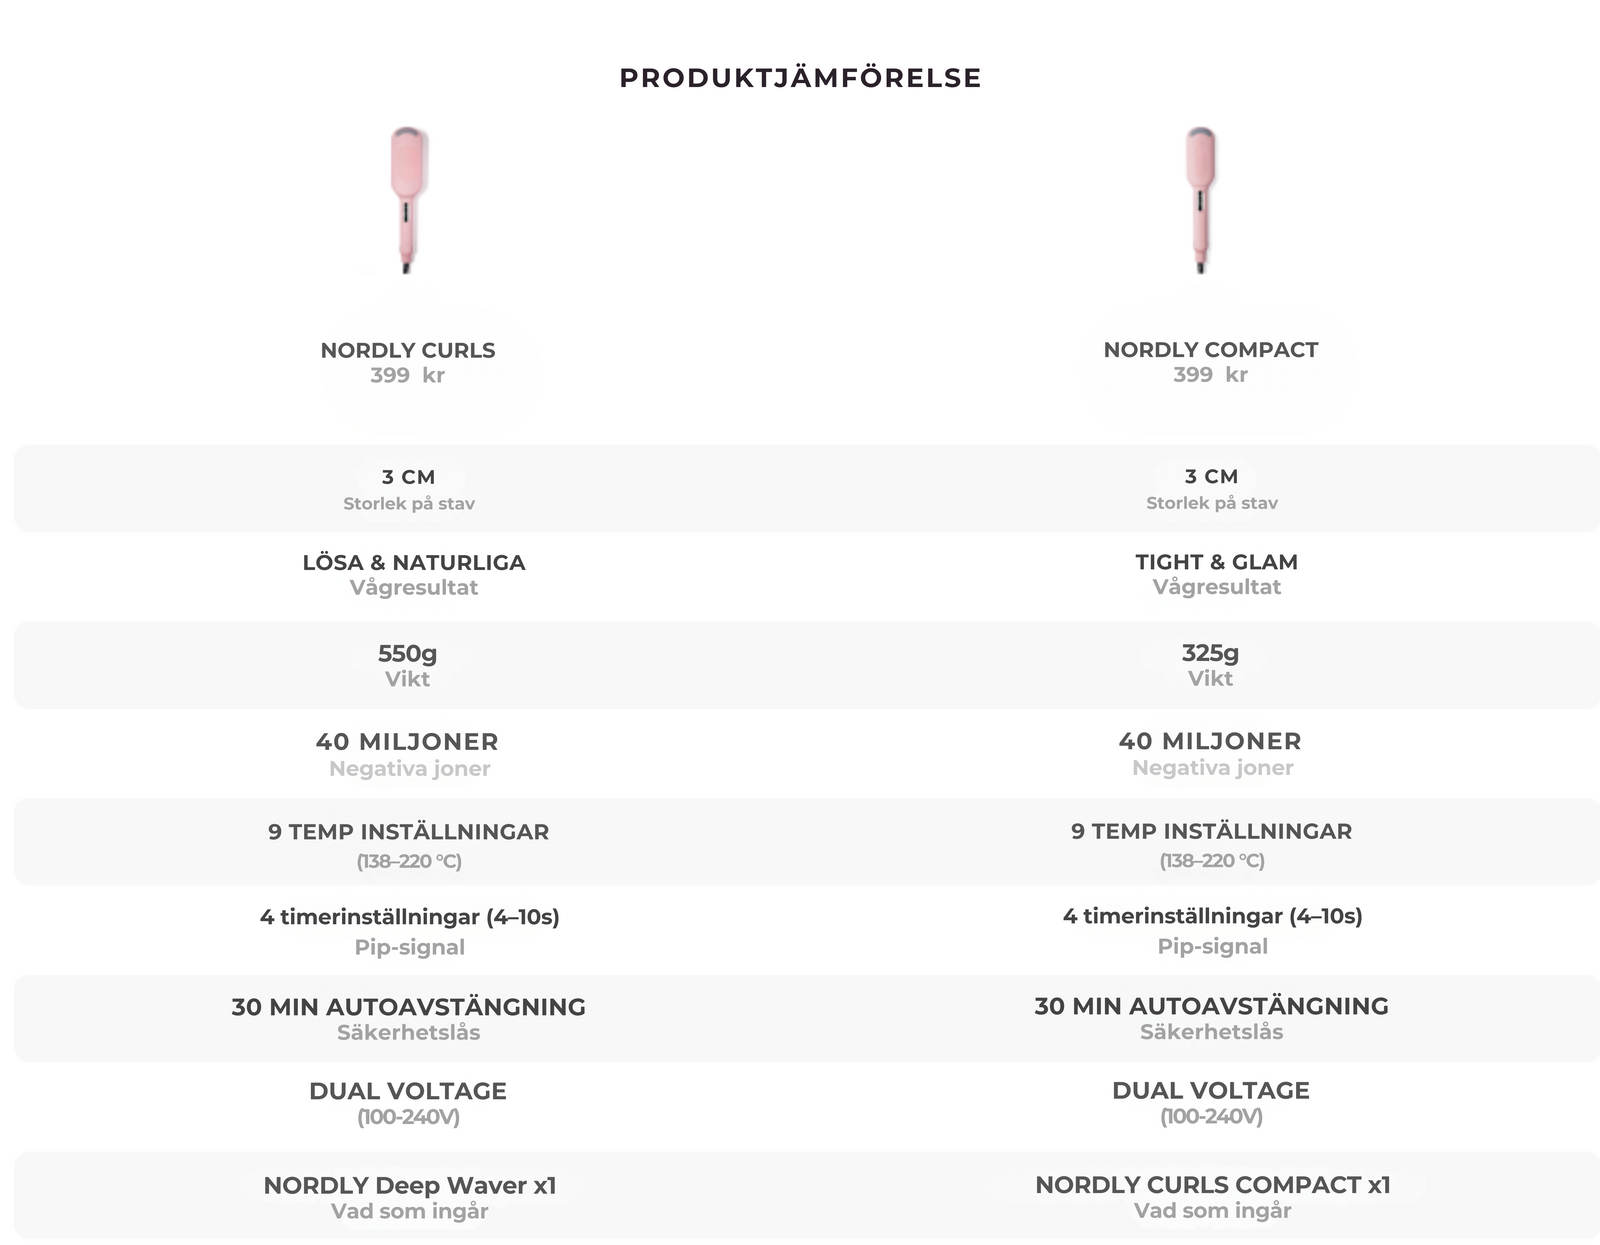The height and width of the screenshot is (1245, 1600).
Task: Click the 3 CM size for Nordly Curls
Action: point(408,477)
